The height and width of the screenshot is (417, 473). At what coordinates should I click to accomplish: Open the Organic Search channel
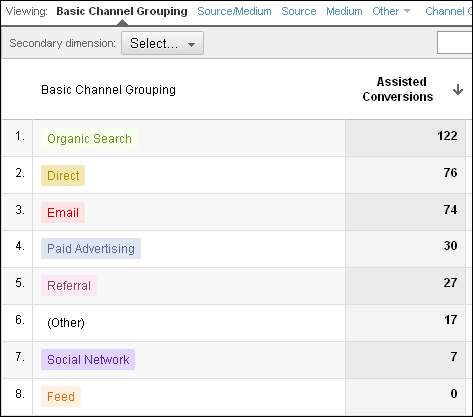point(89,138)
